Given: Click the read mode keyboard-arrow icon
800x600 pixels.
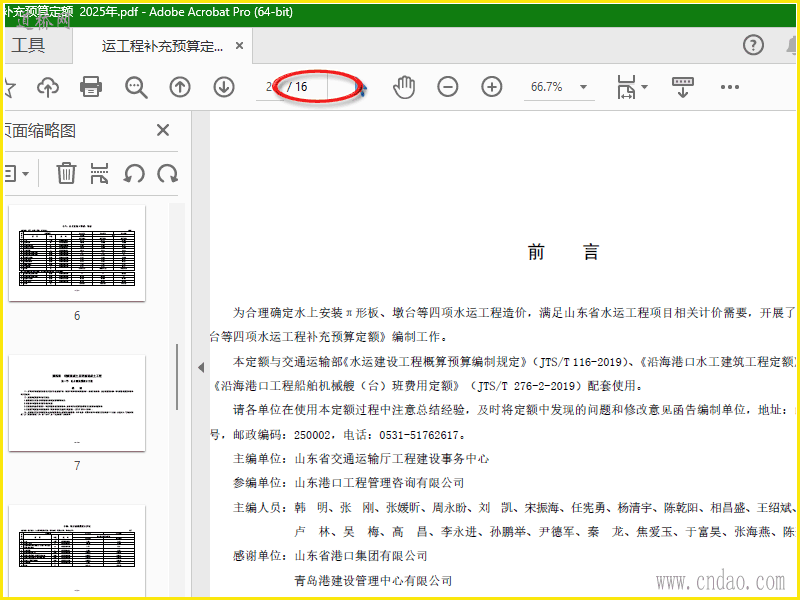Looking at the screenshot, I should pos(683,87).
